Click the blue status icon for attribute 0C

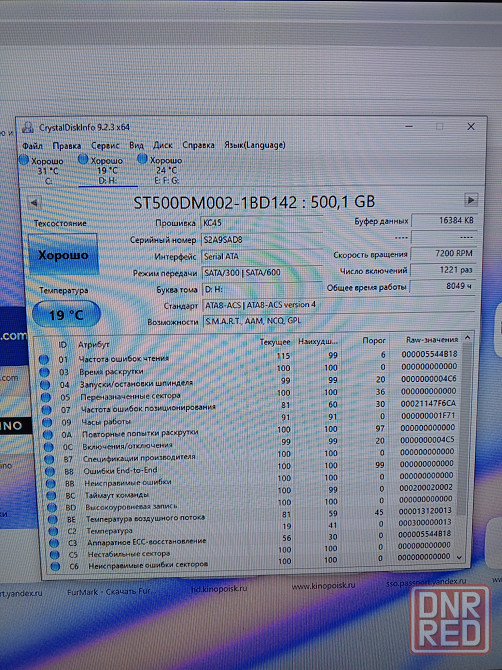(x=49, y=447)
